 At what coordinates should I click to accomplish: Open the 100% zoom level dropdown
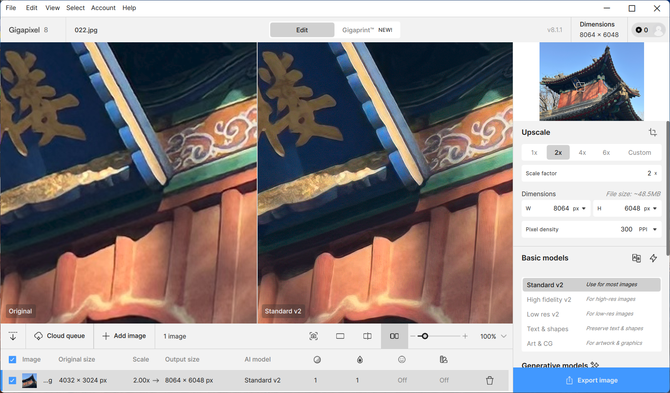tap(493, 336)
